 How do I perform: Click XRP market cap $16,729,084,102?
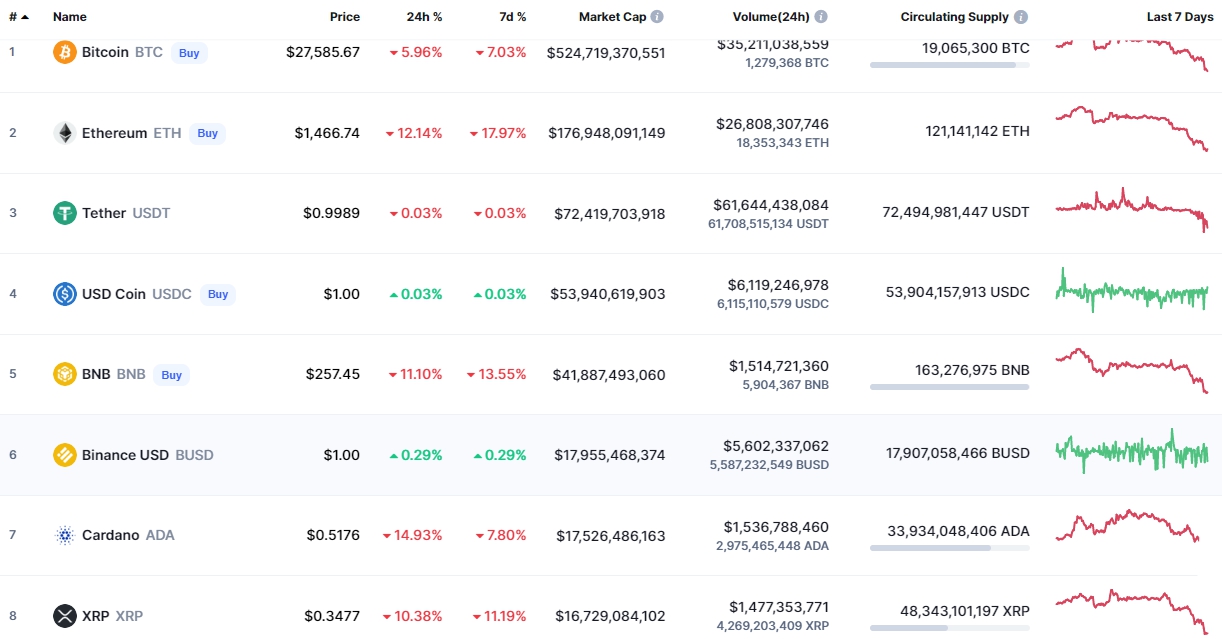[x=610, y=616]
